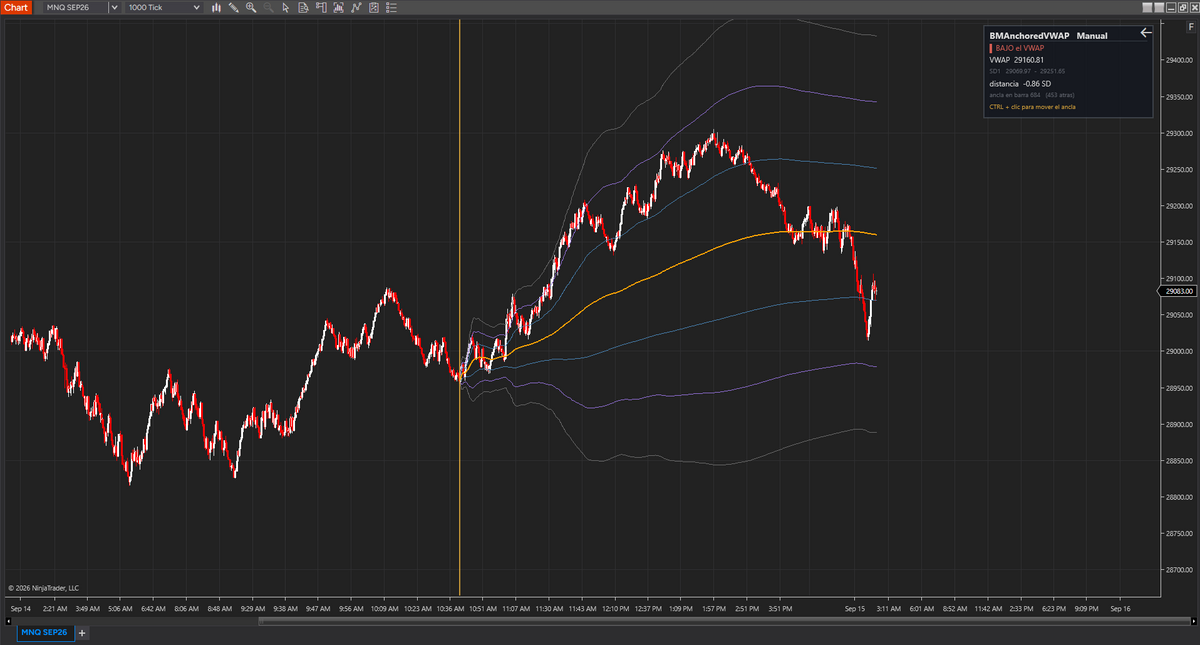The height and width of the screenshot is (645, 1200).
Task: Switch to the MNQ SEP26 tab
Action: 46,633
